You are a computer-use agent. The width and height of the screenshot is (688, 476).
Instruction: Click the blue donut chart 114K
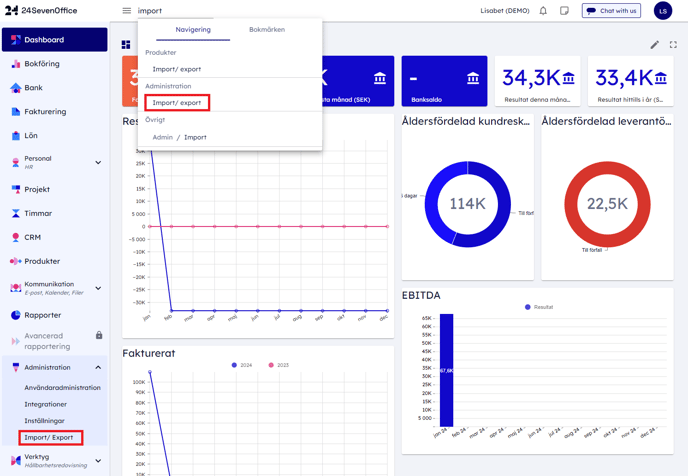coord(467,204)
